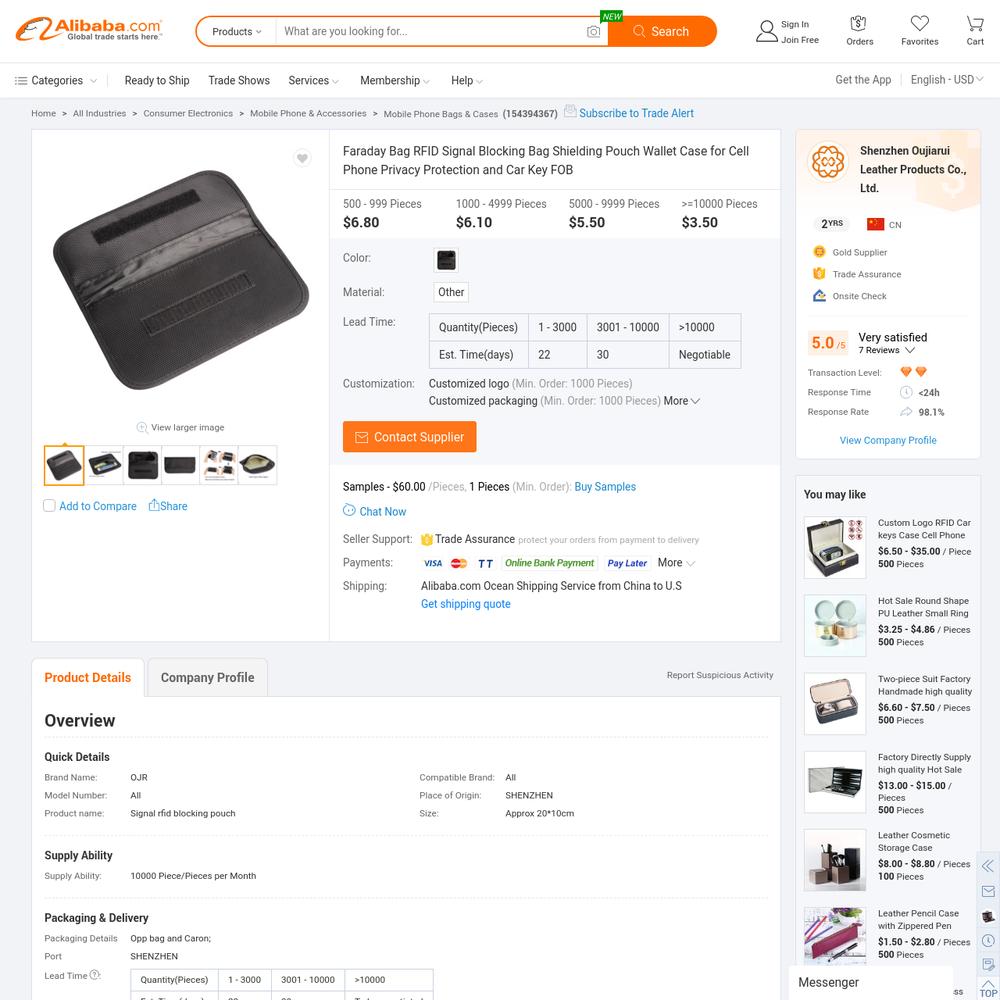Open the Orders icon

(x=858, y=24)
